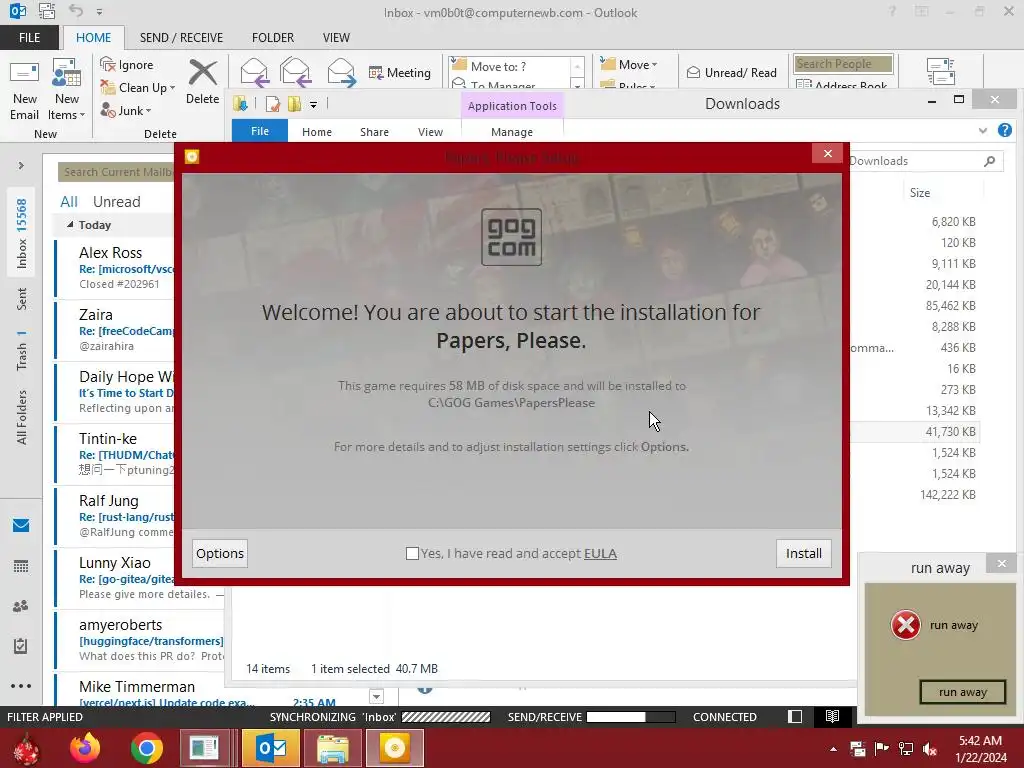Switch to the FOLDER ribbon tab
This screenshot has width=1024, height=768.
273,38
